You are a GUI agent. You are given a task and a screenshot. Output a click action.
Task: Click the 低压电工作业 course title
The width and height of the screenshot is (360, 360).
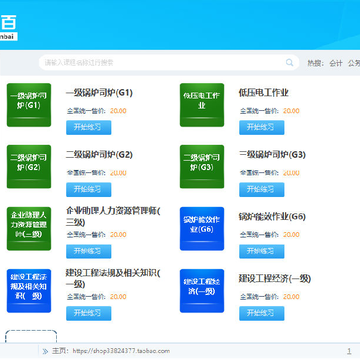pyautogui.click(x=263, y=93)
